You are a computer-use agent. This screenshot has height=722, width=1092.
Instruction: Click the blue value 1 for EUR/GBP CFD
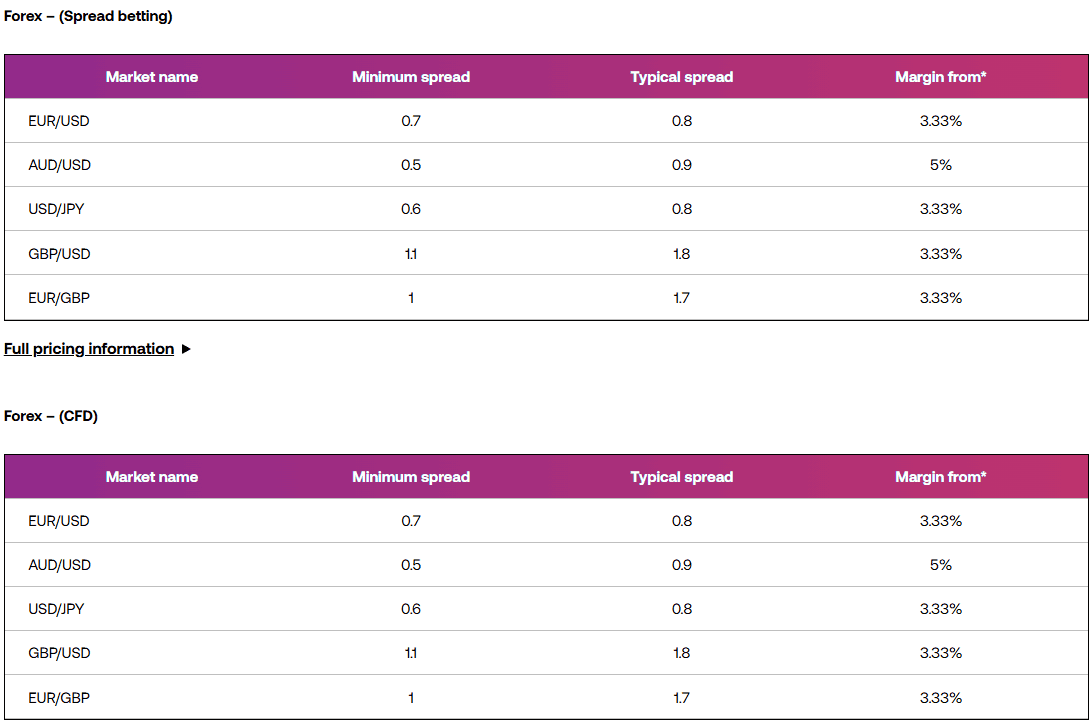point(411,697)
